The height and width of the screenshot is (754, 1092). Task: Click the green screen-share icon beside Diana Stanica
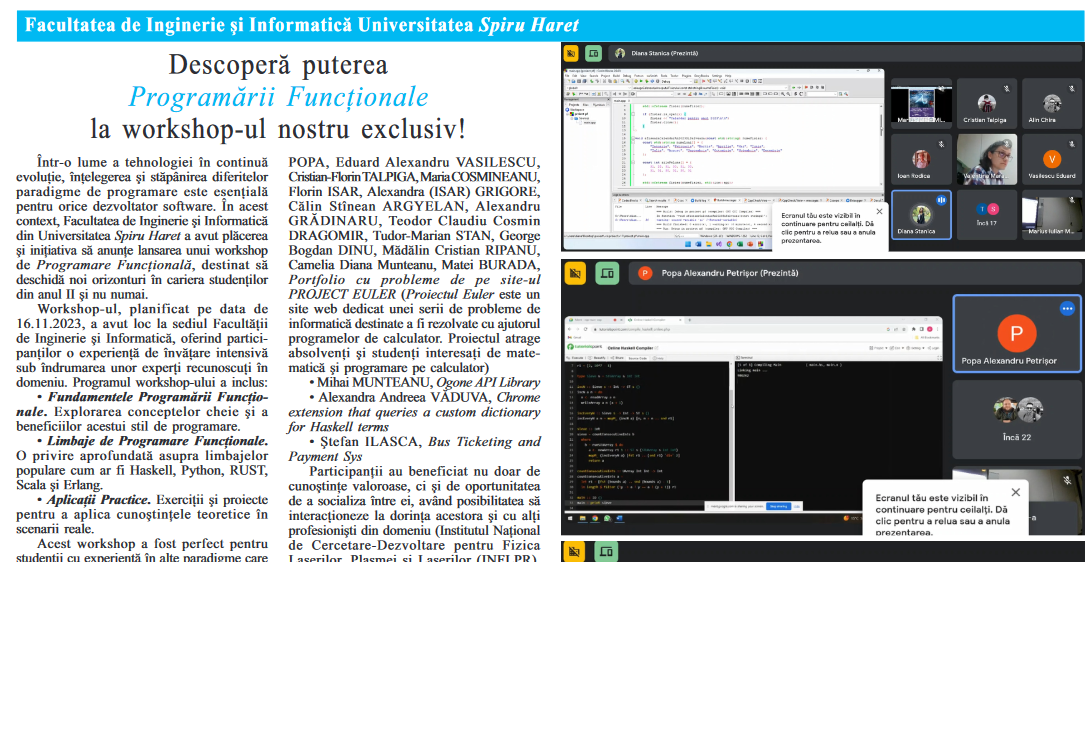click(x=594, y=53)
